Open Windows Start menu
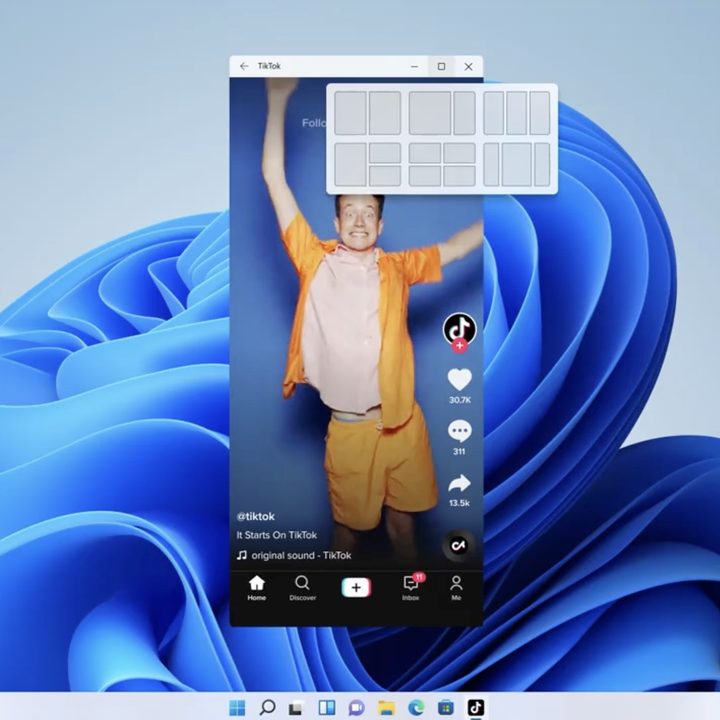Viewport: 720px width, 720px height. (237, 708)
